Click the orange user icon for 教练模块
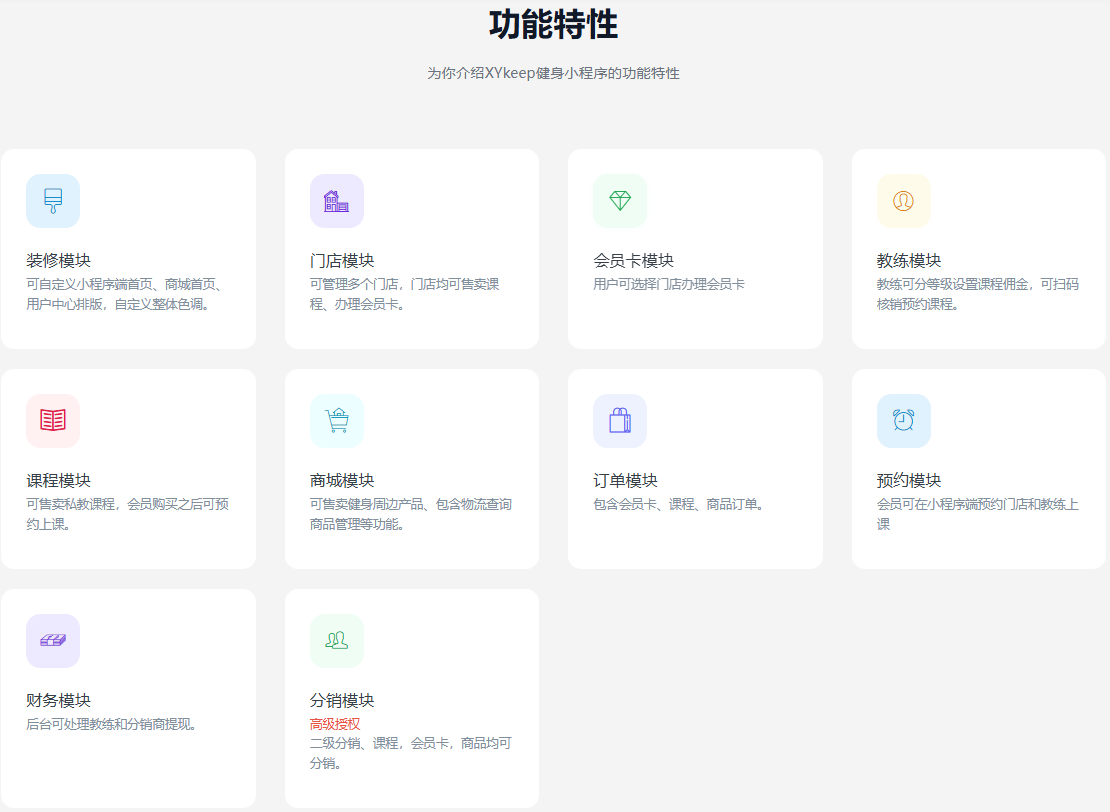 pos(903,201)
